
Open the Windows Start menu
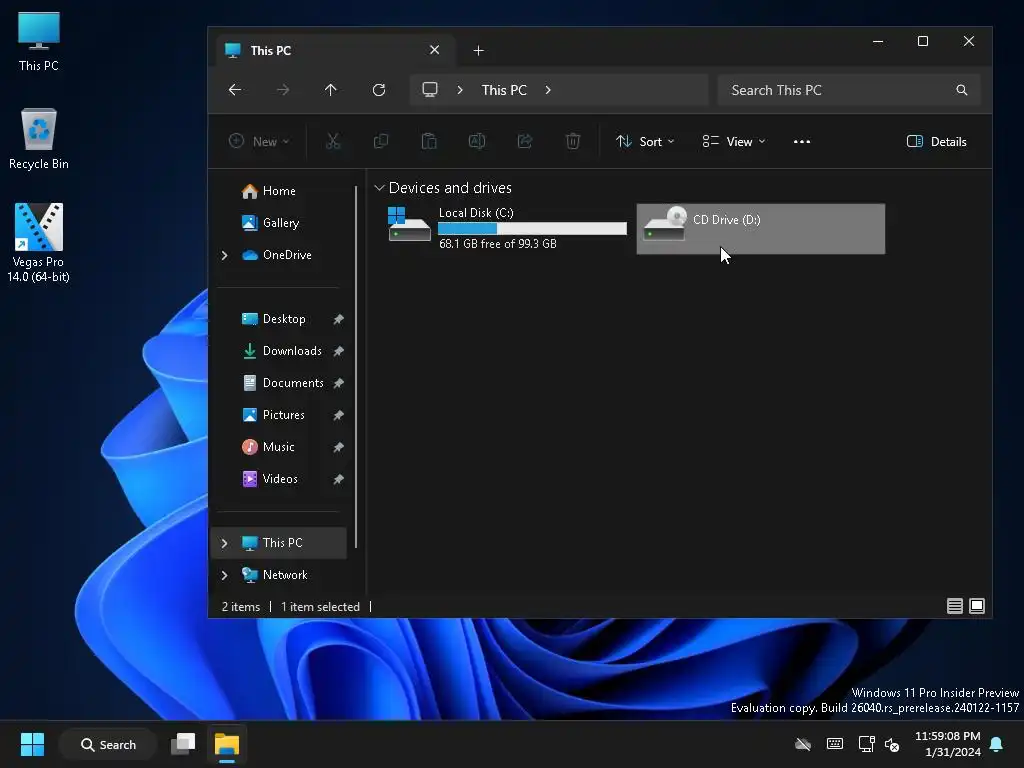point(32,744)
